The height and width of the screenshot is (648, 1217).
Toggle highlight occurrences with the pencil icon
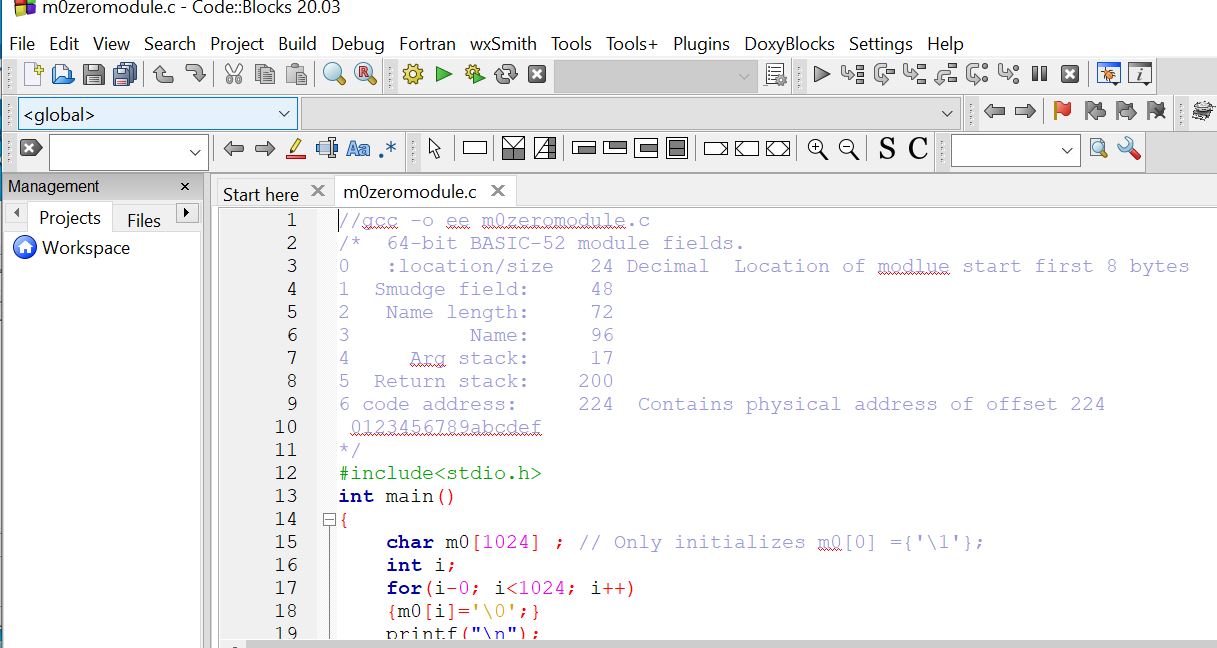[x=295, y=149]
